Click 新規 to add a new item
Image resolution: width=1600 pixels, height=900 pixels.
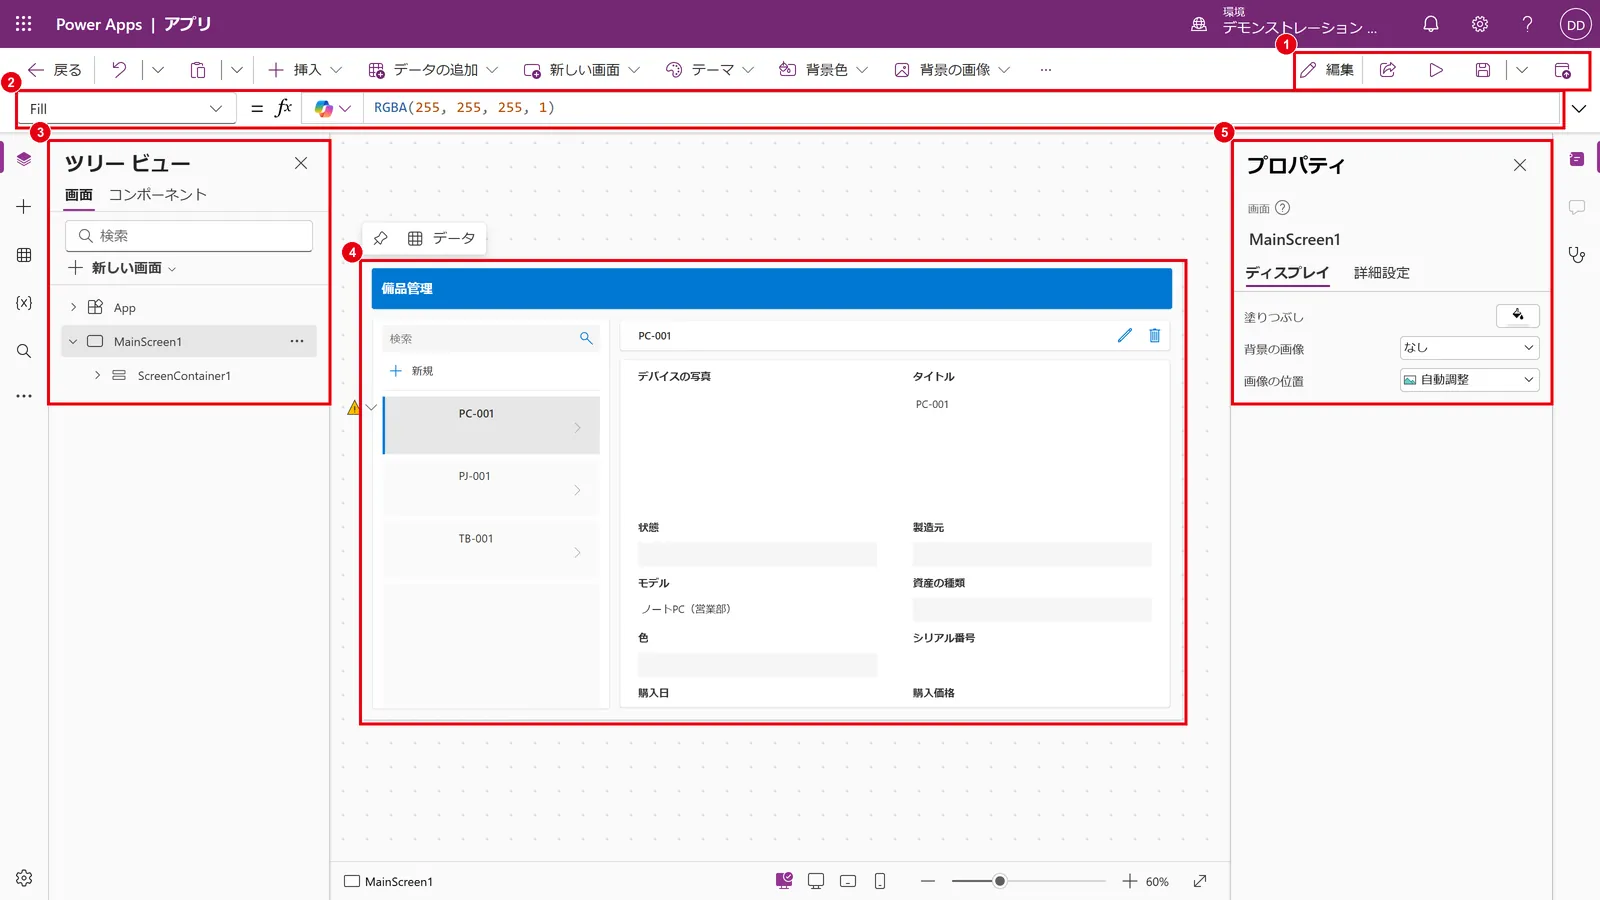tap(411, 371)
